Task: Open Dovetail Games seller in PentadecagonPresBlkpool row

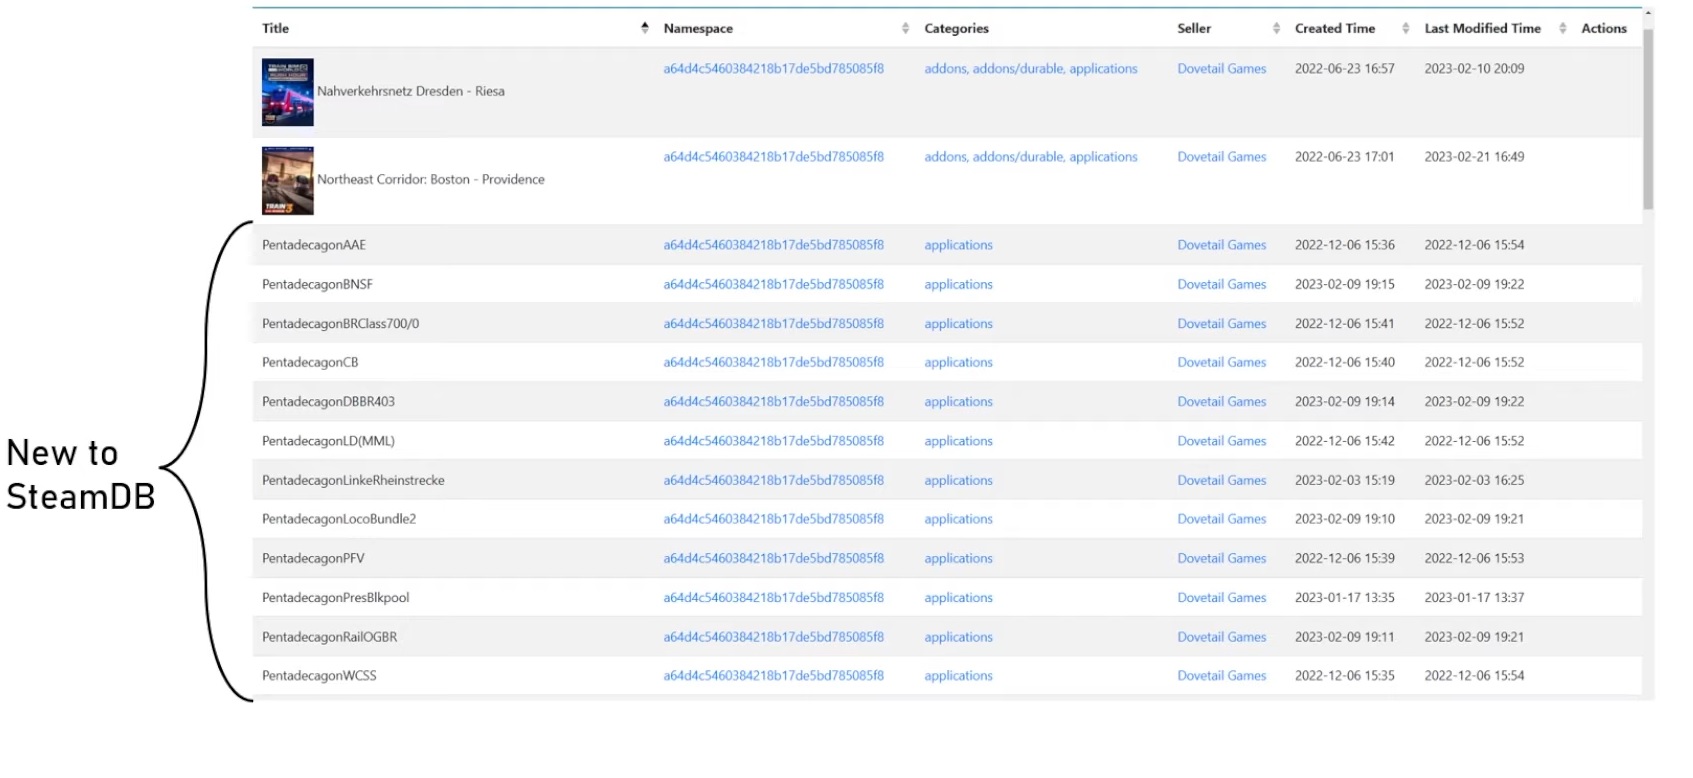Action: (x=1221, y=597)
